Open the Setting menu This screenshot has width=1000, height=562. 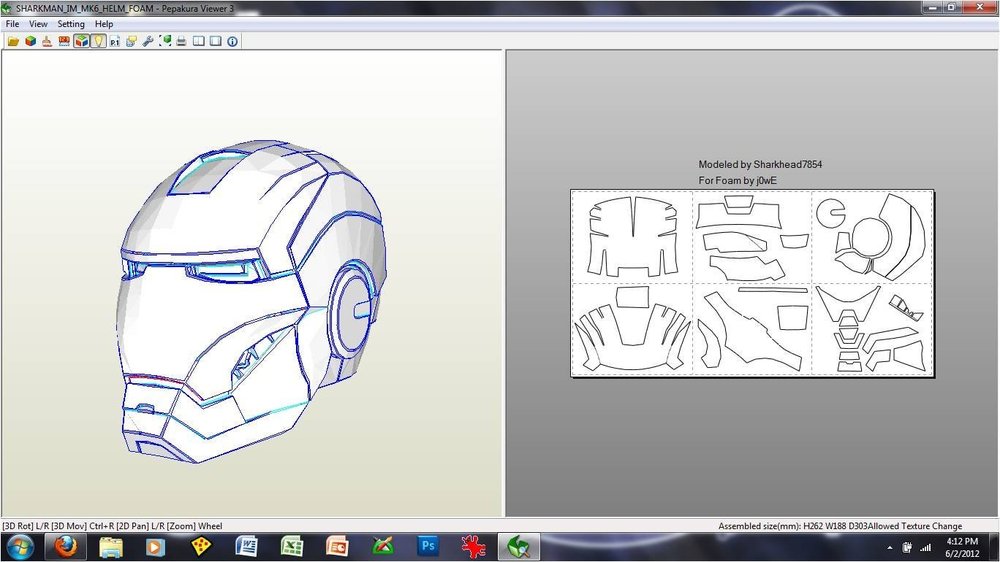coord(71,24)
